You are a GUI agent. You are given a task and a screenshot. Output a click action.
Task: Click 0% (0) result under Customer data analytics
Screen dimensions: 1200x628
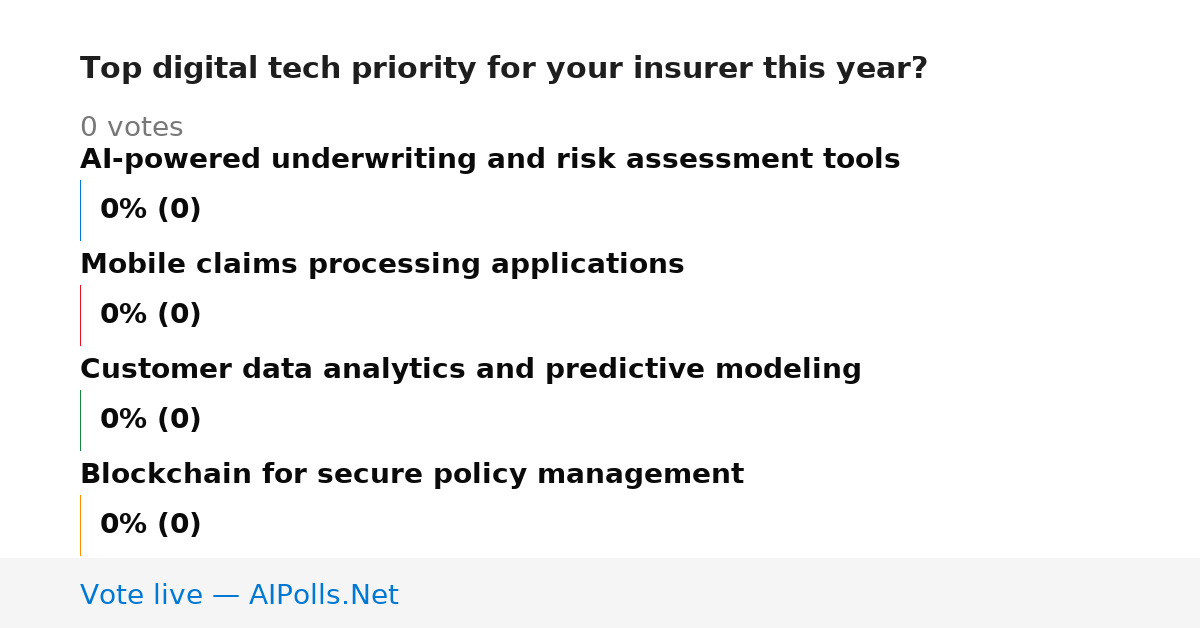(151, 420)
